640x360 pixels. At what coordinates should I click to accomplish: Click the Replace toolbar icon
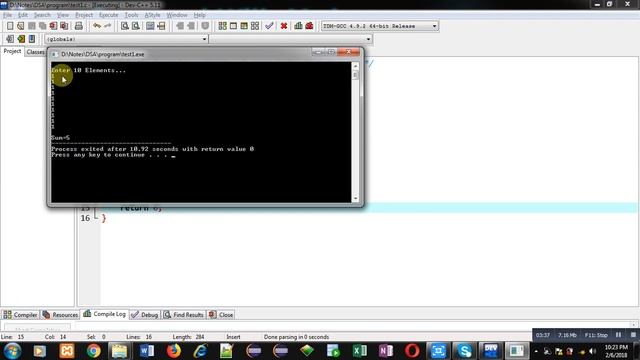point(136,26)
